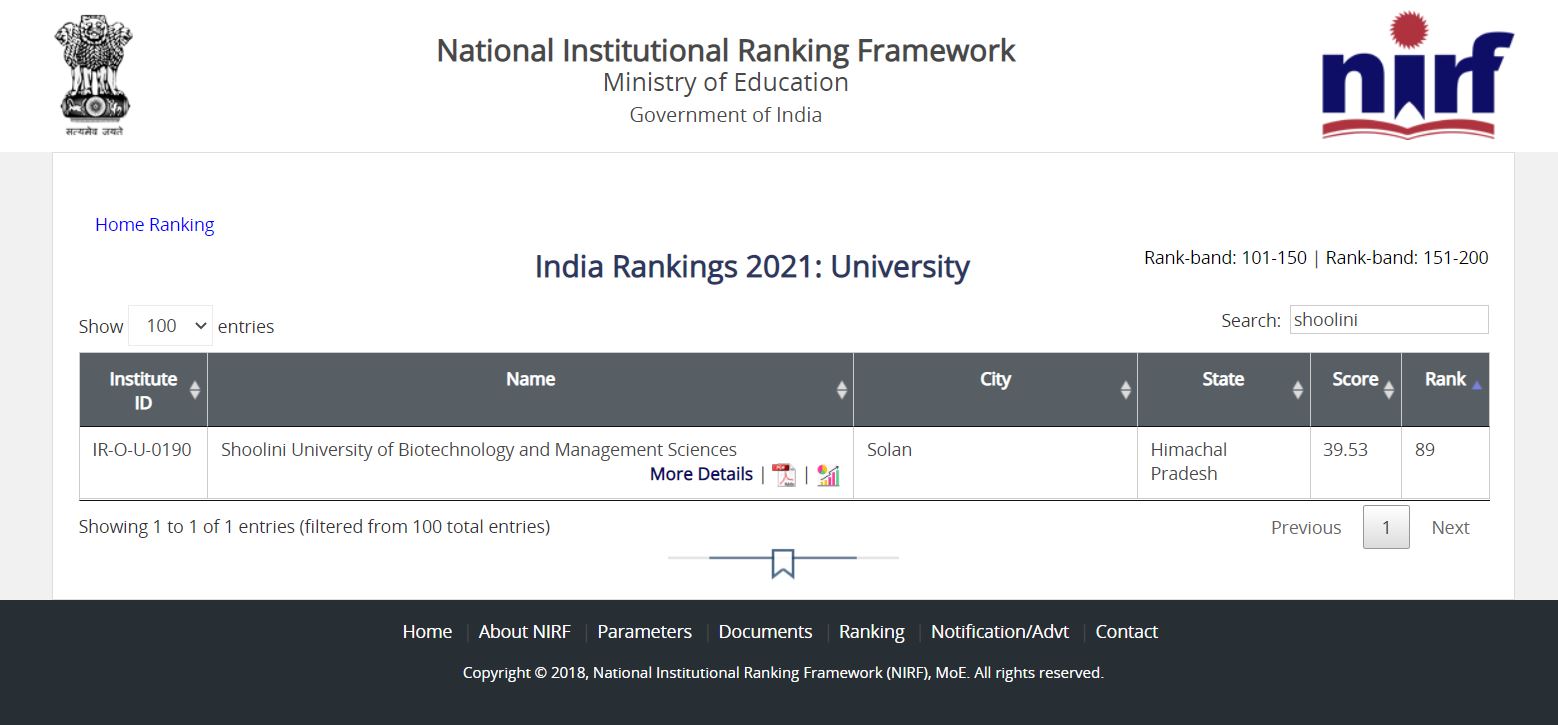This screenshot has width=1558, height=725.
Task: Sort table by City column arrows
Action: click(x=1126, y=390)
